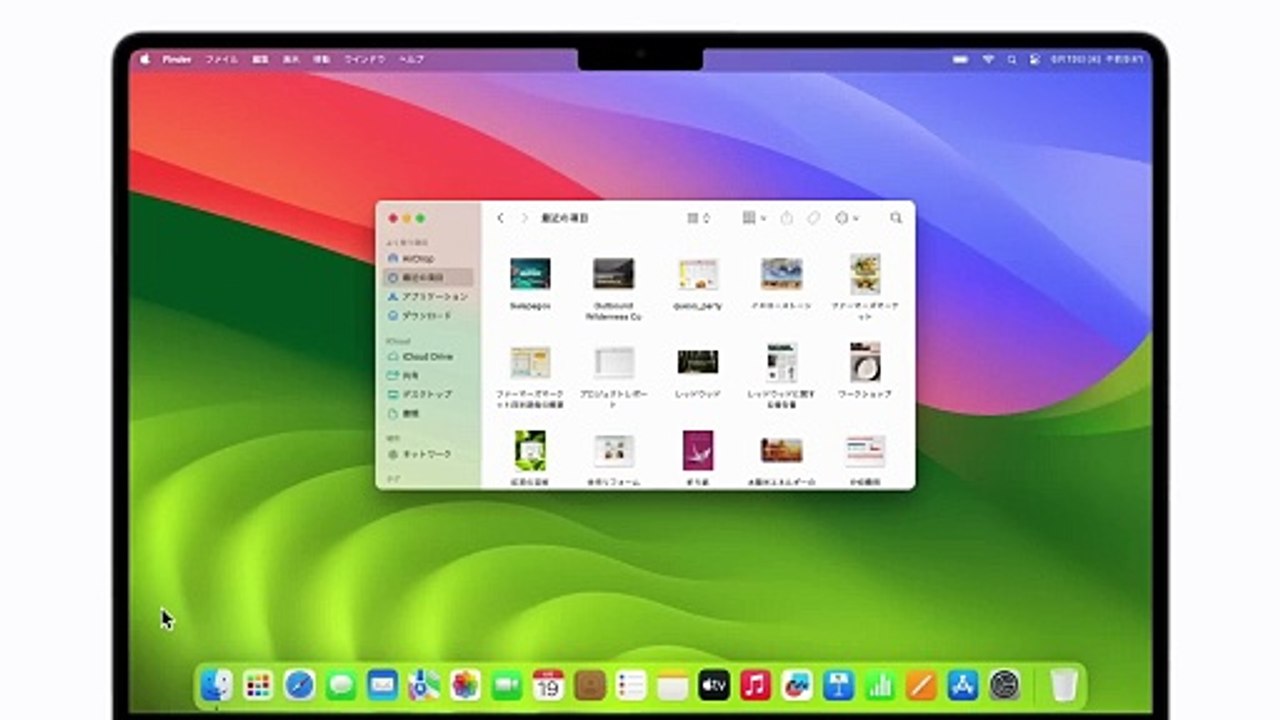Launch Apple TV from the Dock
Viewport: 1280px width, 720px height.
(x=714, y=685)
